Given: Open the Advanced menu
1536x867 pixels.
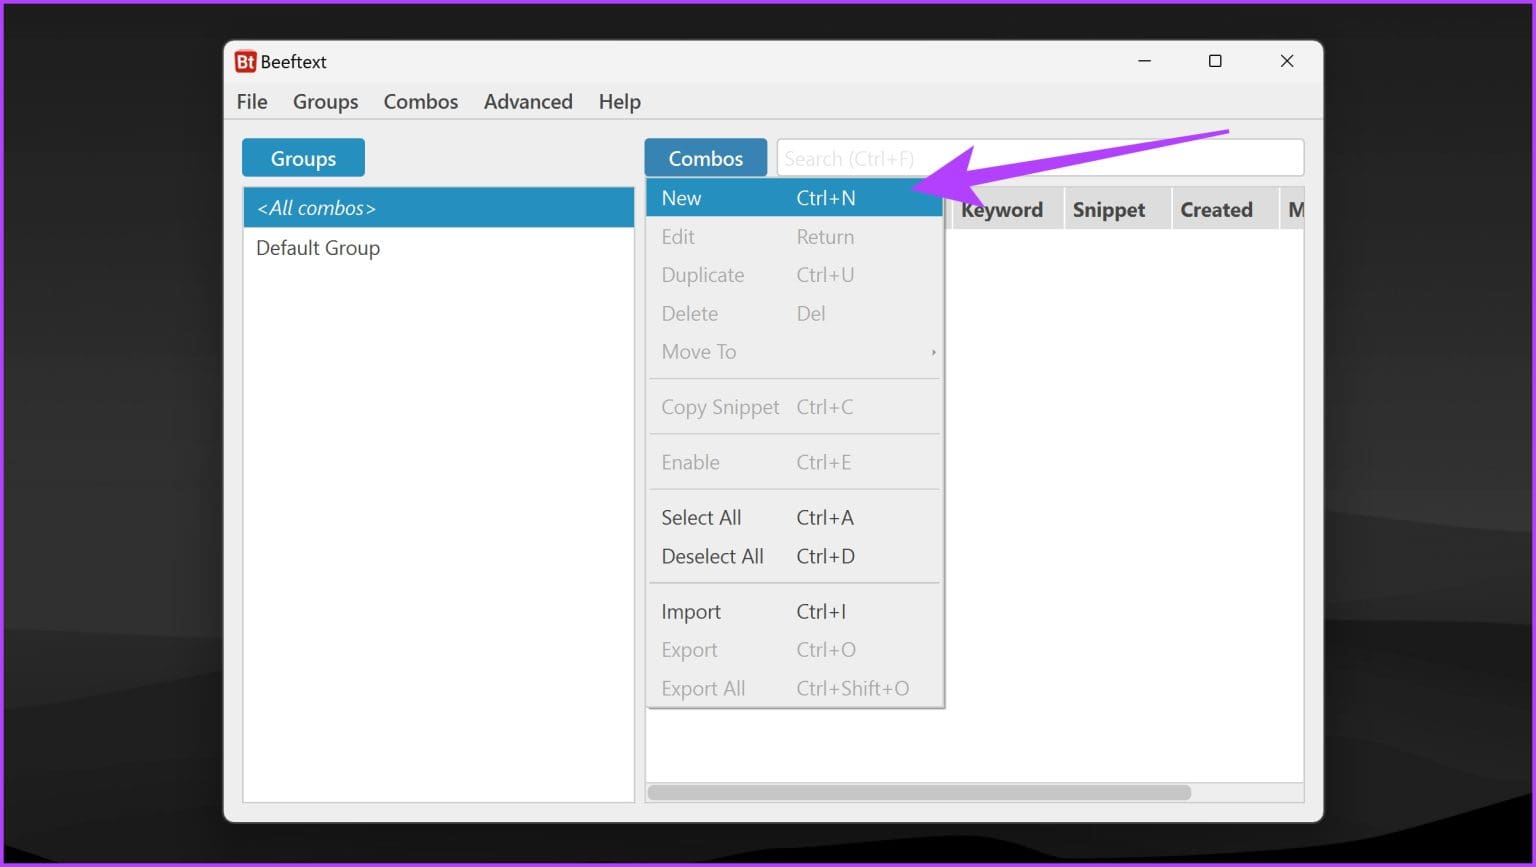Looking at the screenshot, I should coord(528,101).
